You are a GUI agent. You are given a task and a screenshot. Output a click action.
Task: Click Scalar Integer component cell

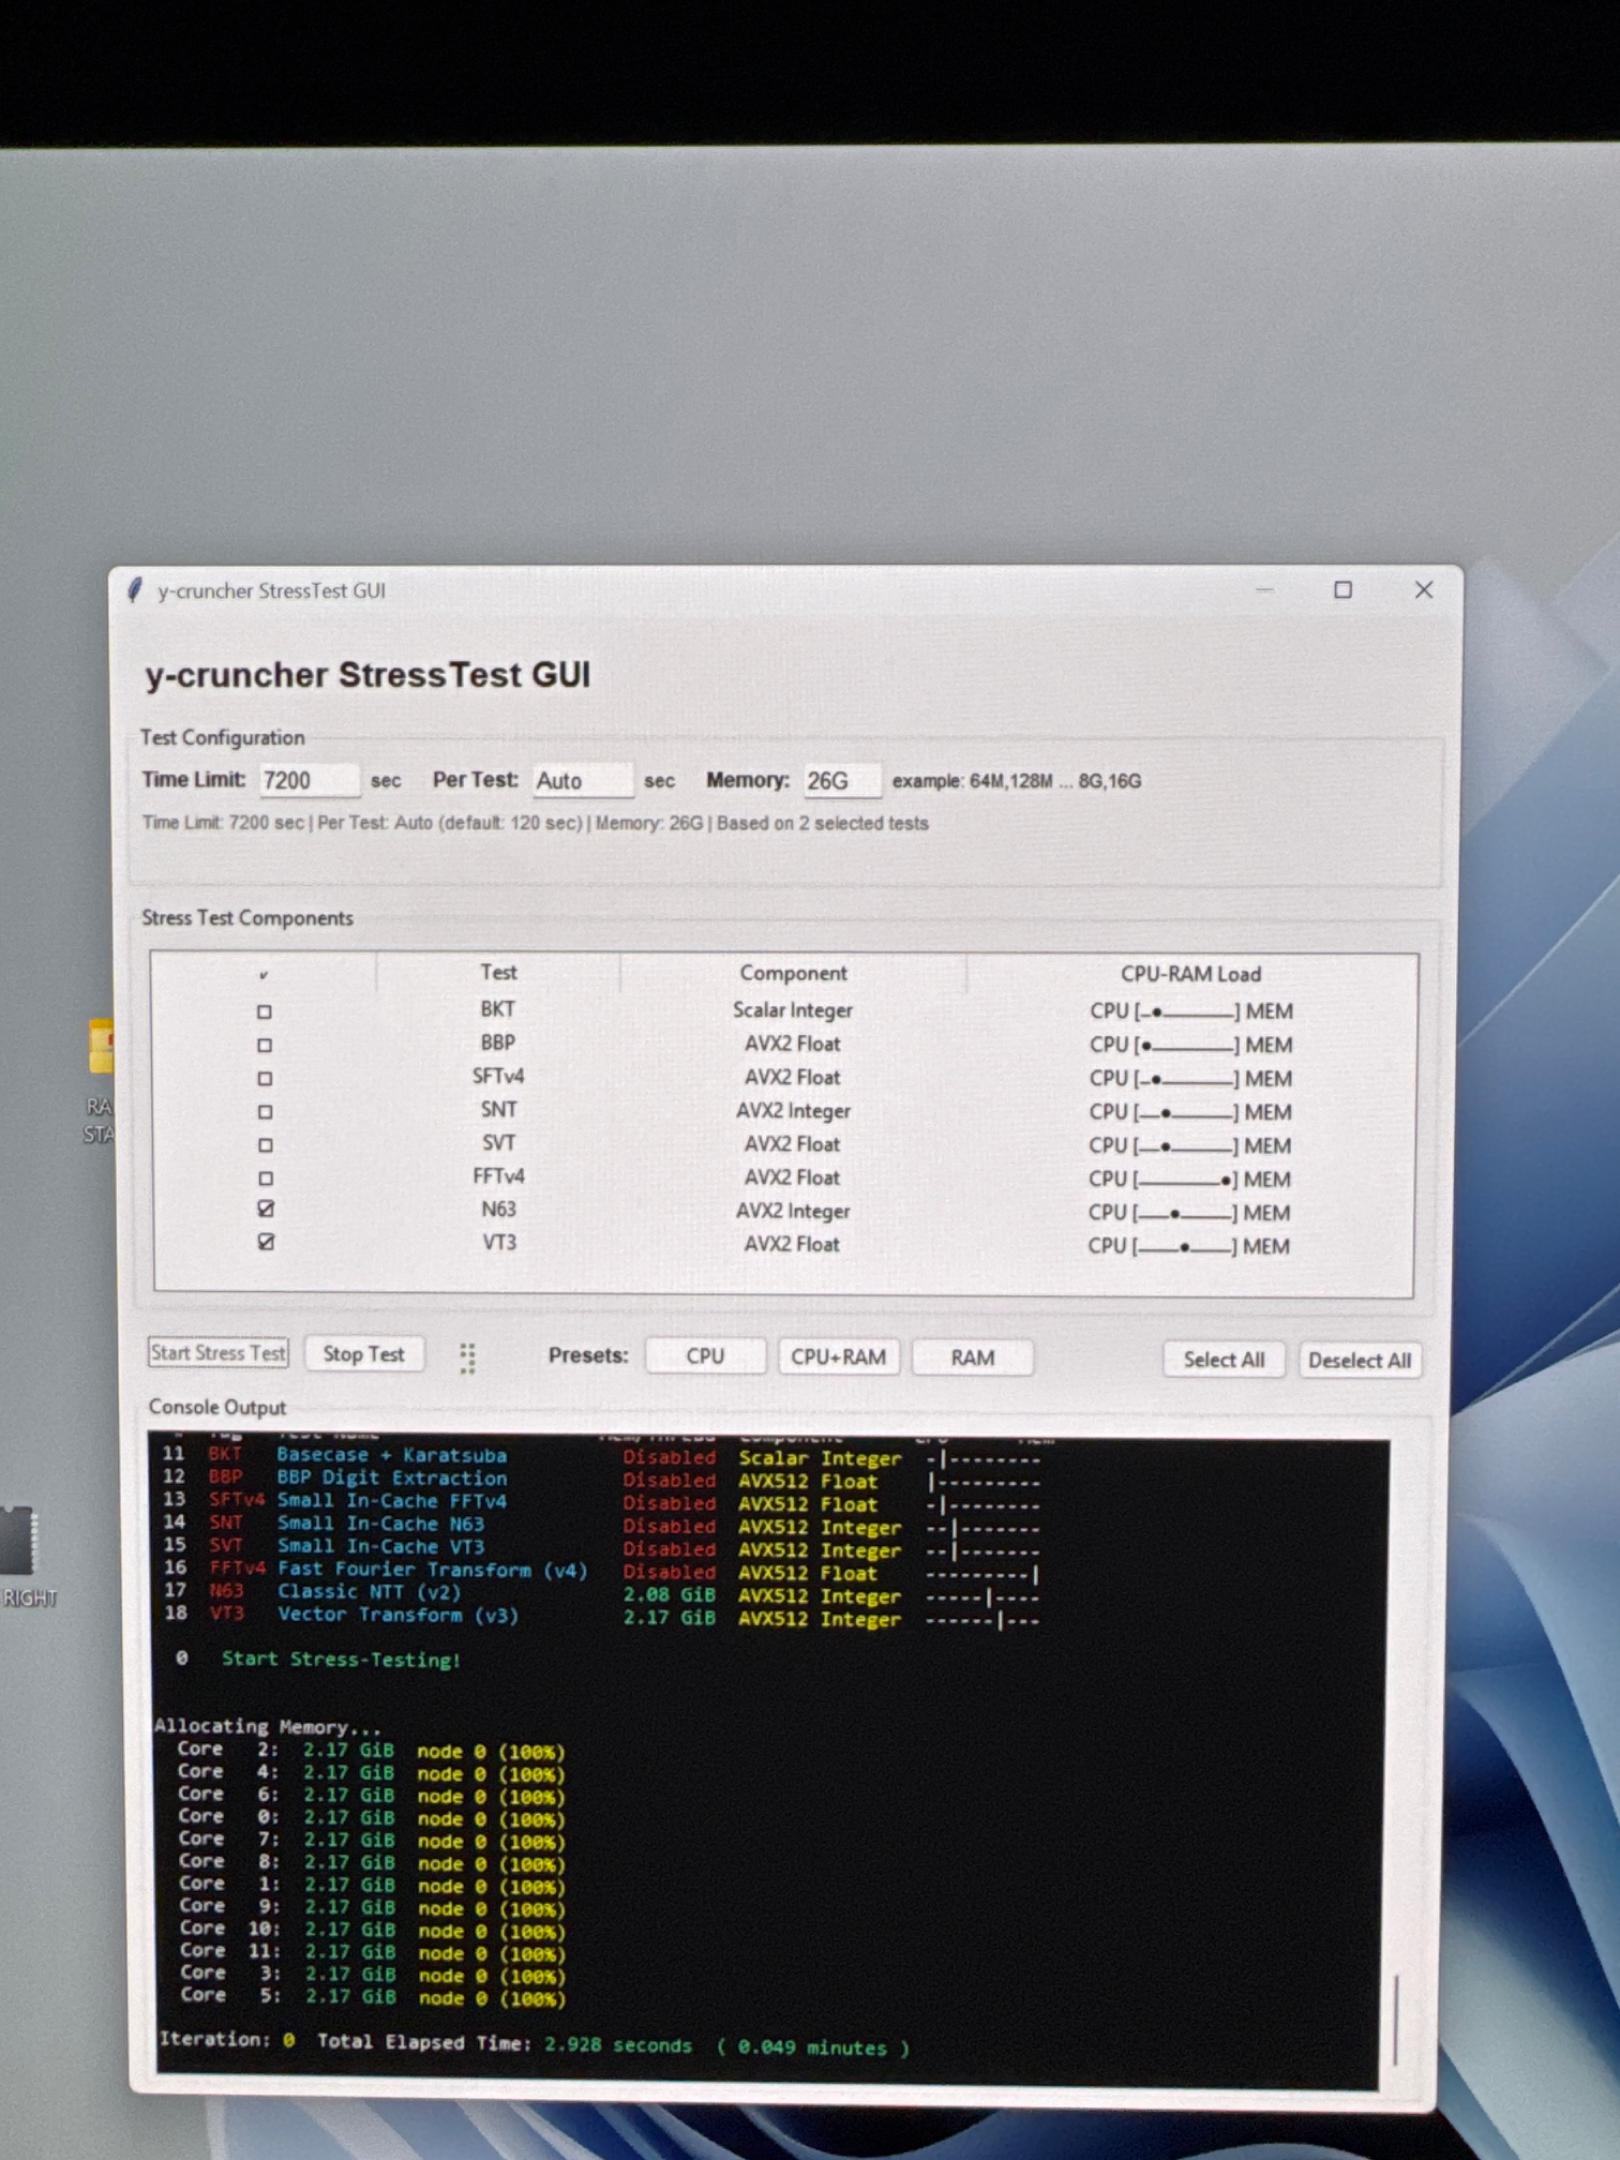click(x=792, y=1010)
